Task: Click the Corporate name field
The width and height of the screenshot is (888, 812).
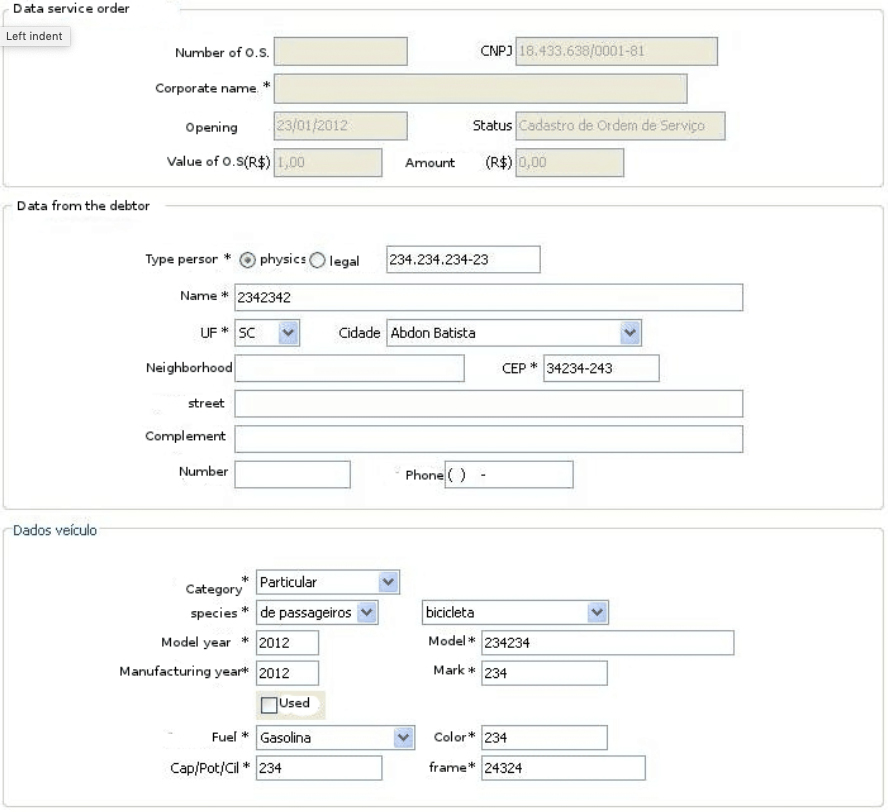Action: 480,88
